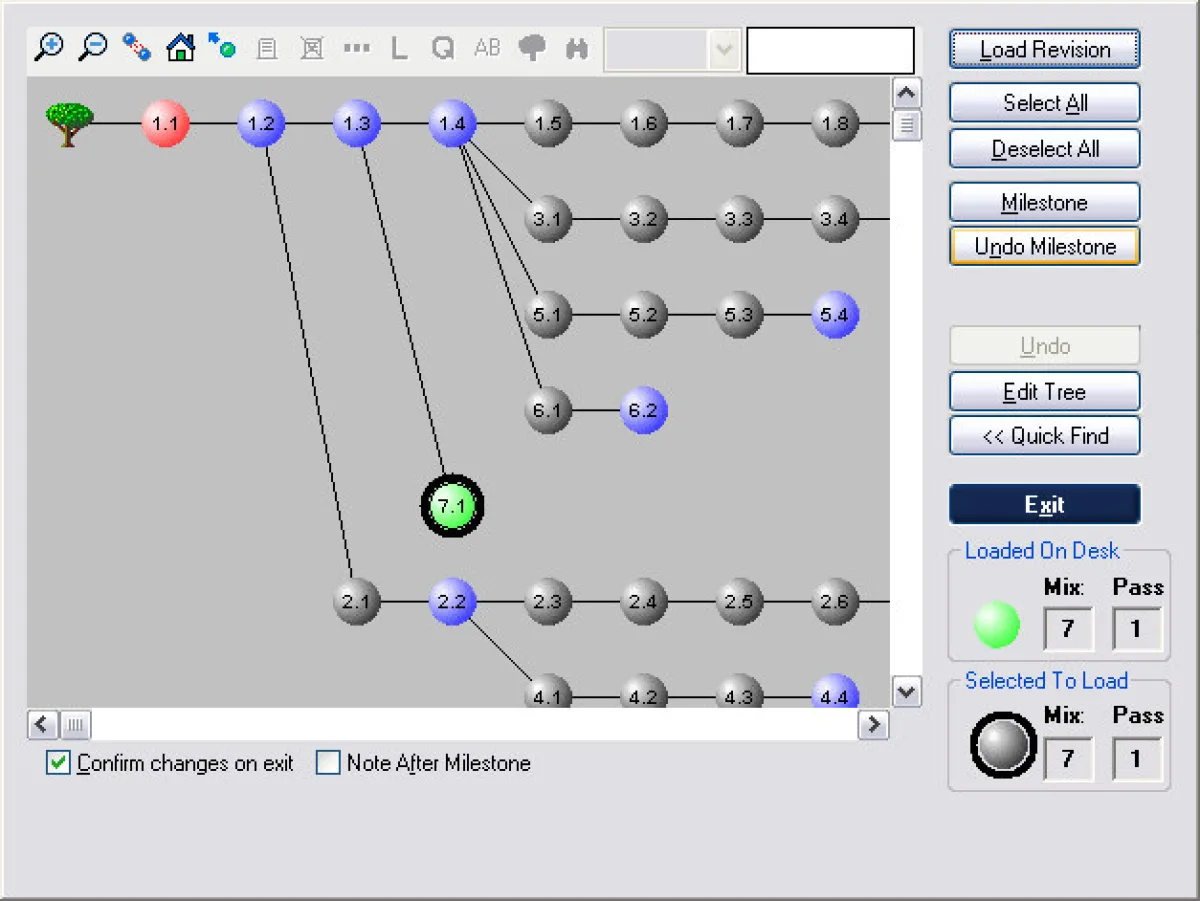Click the horizontal scrollbar left arrow

[44, 725]
